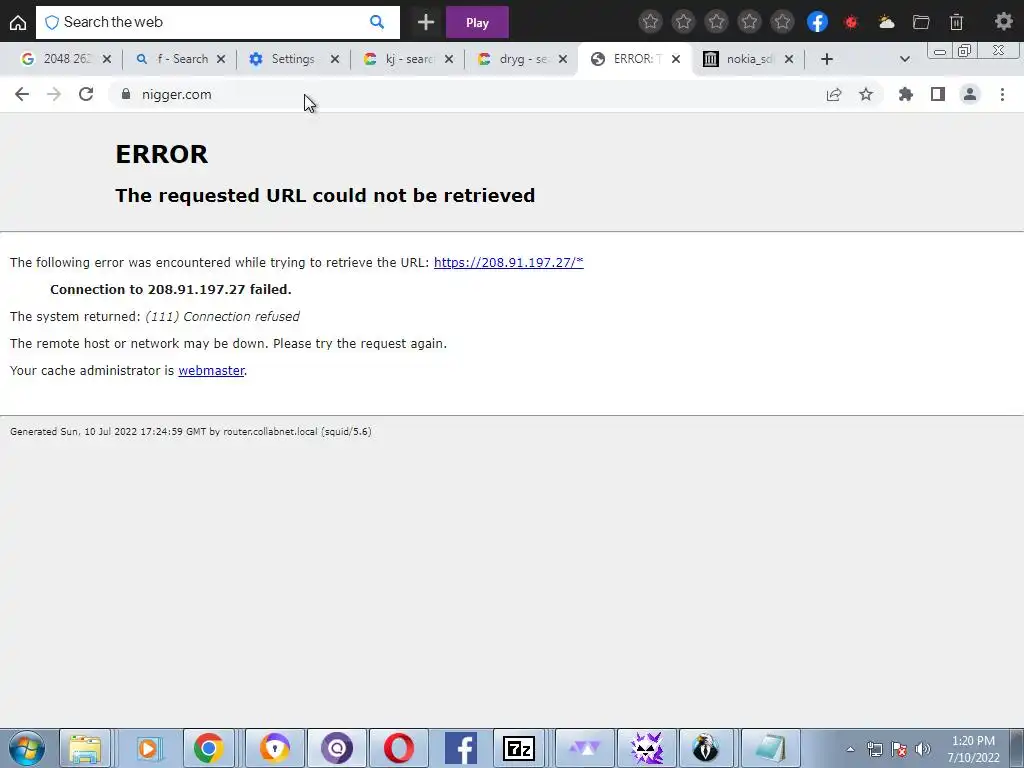
Task: Open the purple triangles taskbar app
Action: (584, 748)
